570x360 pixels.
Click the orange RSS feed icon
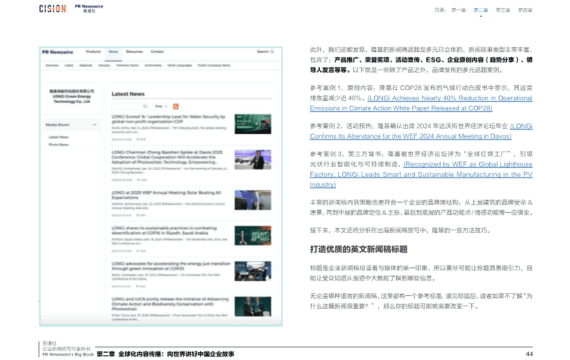[176, 107]
